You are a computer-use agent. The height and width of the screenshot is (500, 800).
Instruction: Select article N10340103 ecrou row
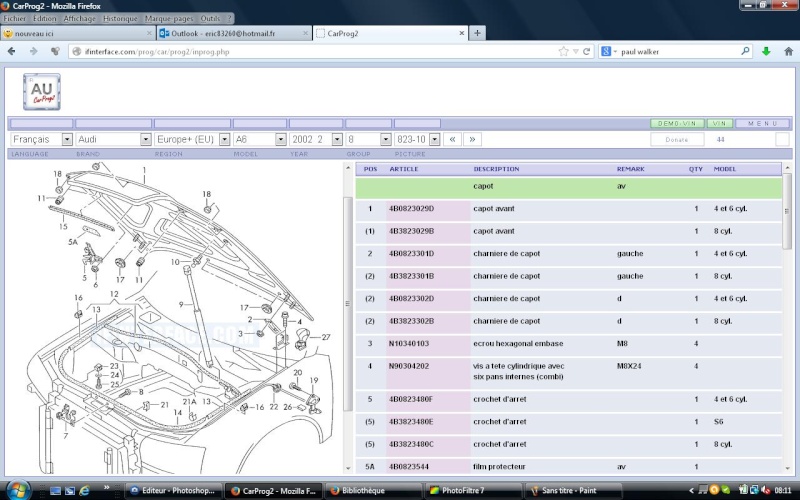pyautogui.click(x=568, y=343)
